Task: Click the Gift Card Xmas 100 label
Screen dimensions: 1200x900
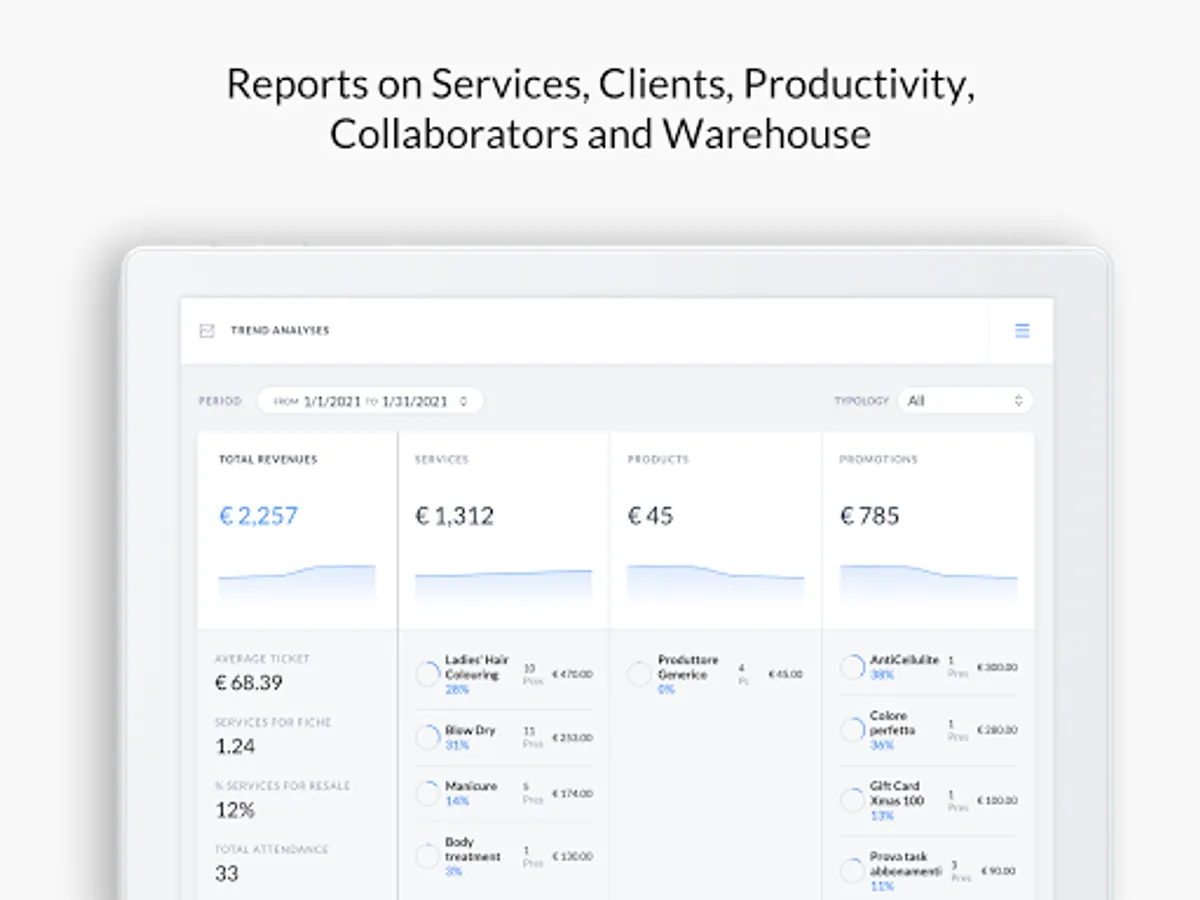Action: pyautogui.click(x=897, y=794)
